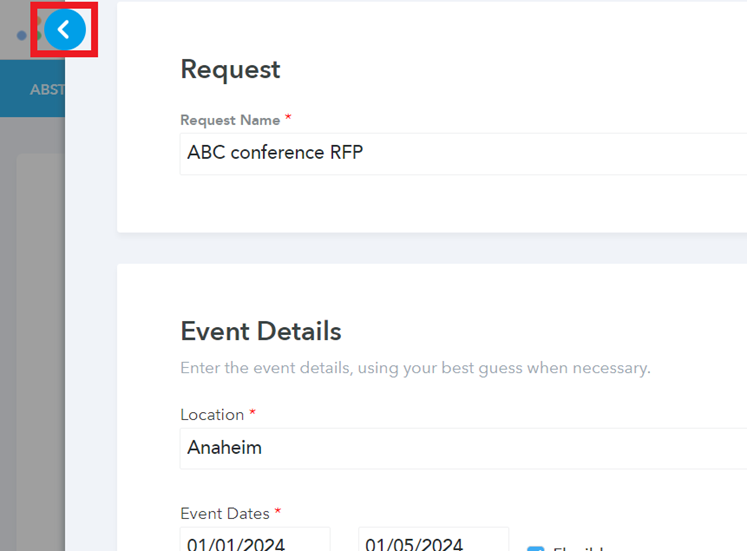Click the "Enter the event details" helper text
The image size is (747, 551).
[x=415, y=368]
